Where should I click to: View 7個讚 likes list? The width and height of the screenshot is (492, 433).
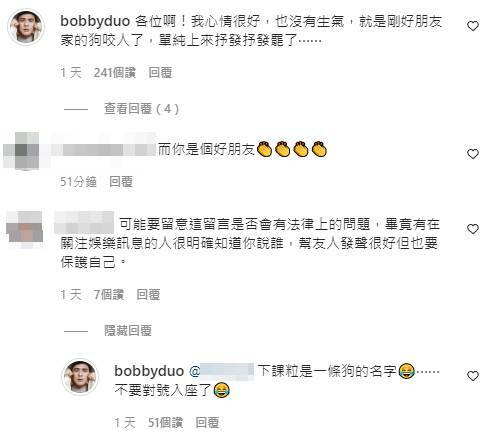coord(109,294)
